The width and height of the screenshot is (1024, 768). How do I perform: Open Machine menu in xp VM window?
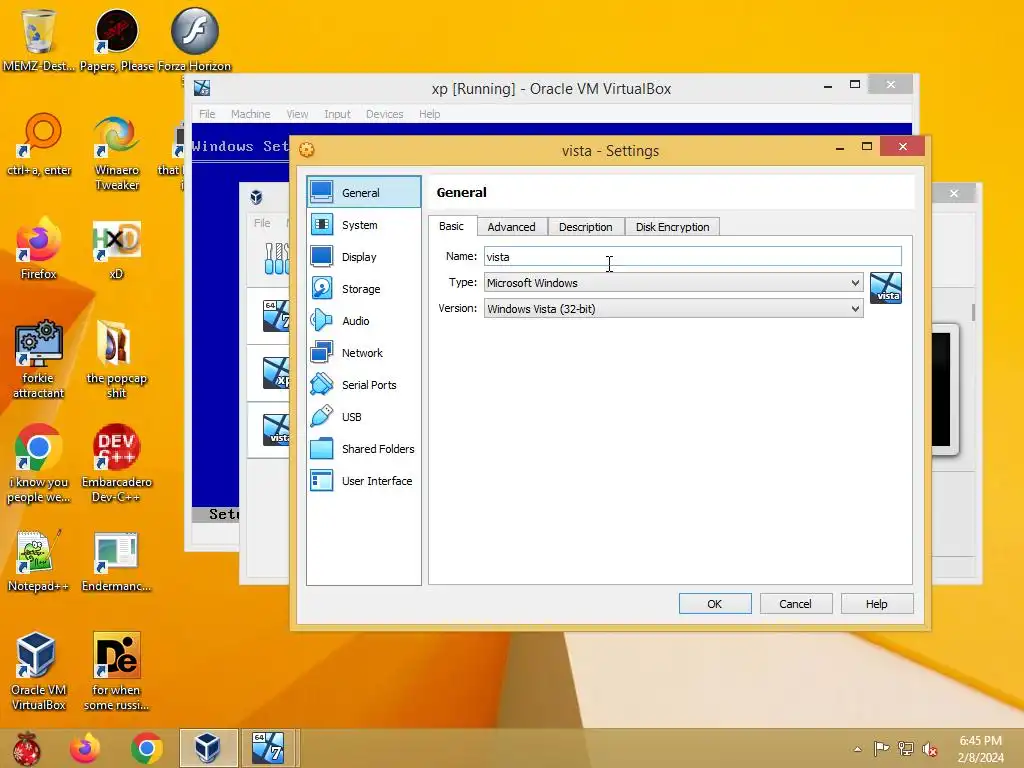pos(251,114)
